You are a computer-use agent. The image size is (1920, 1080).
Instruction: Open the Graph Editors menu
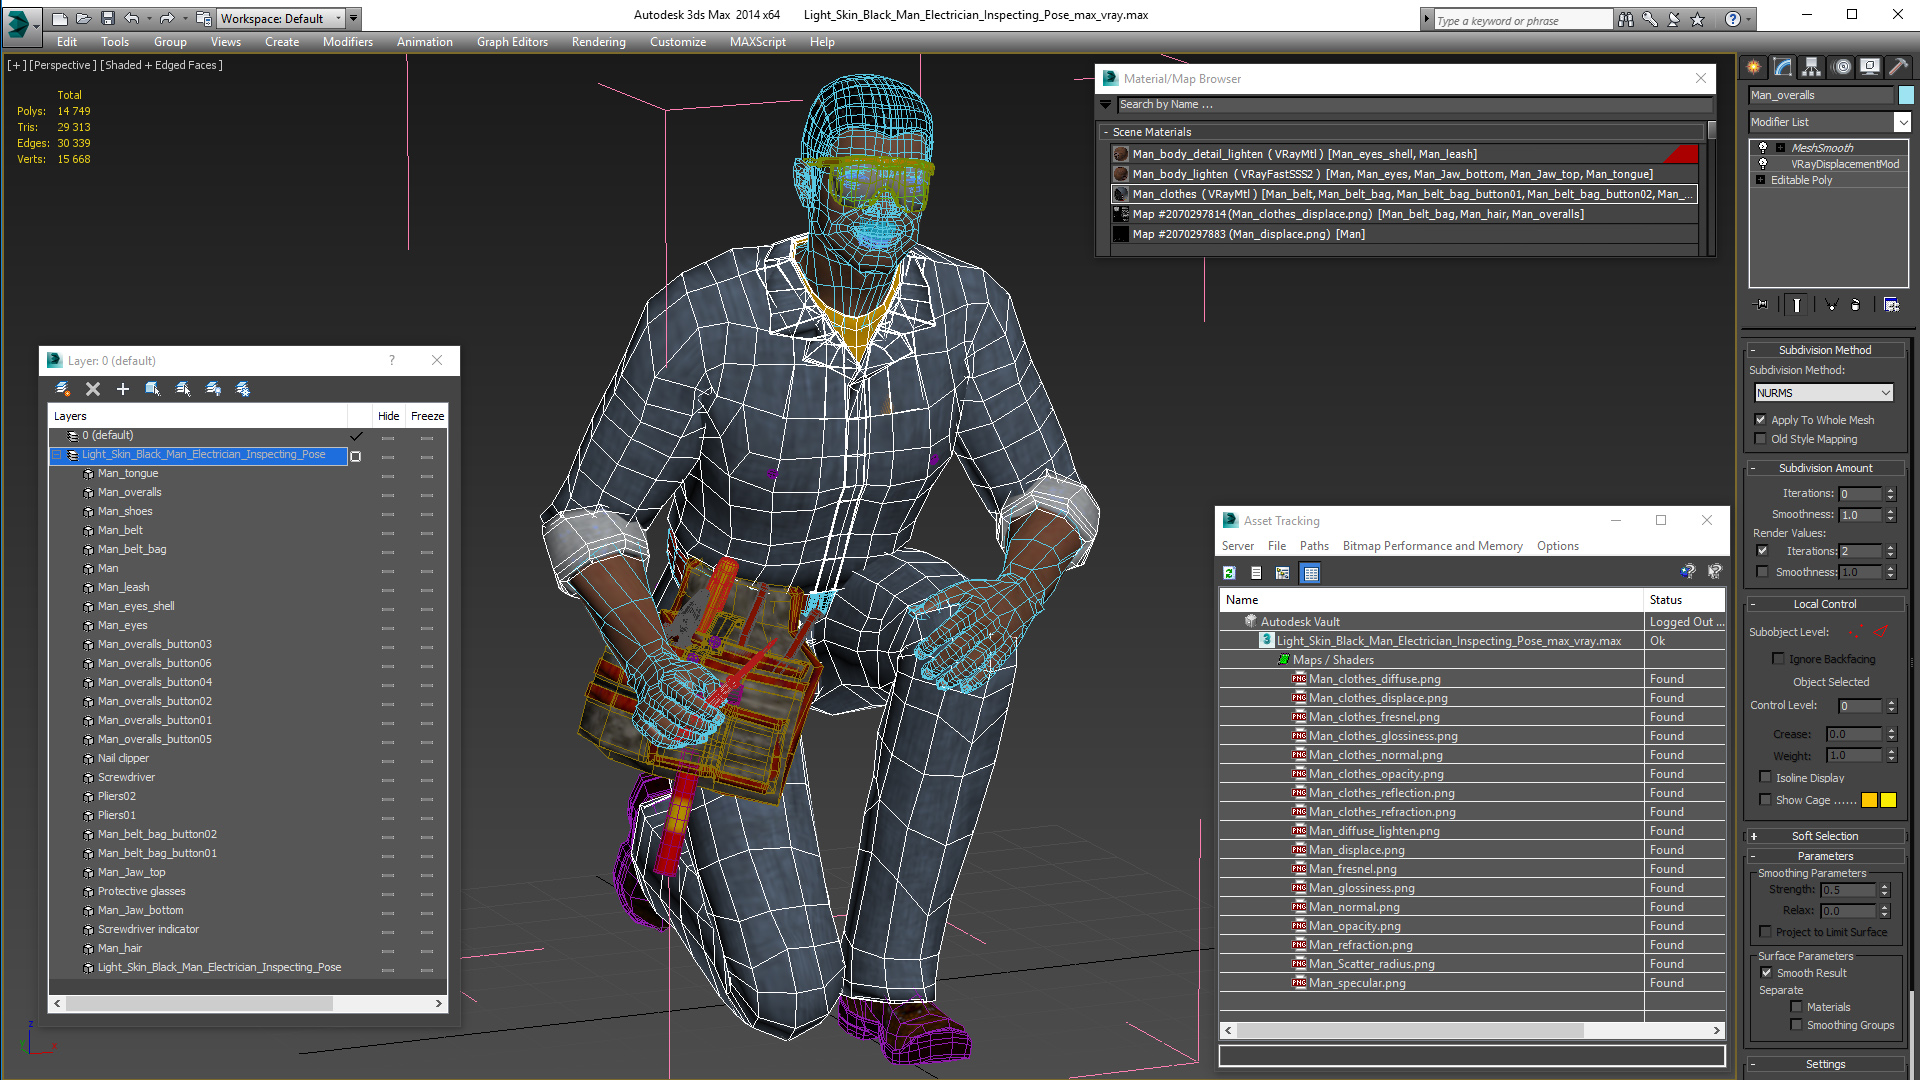pos(512,42)
